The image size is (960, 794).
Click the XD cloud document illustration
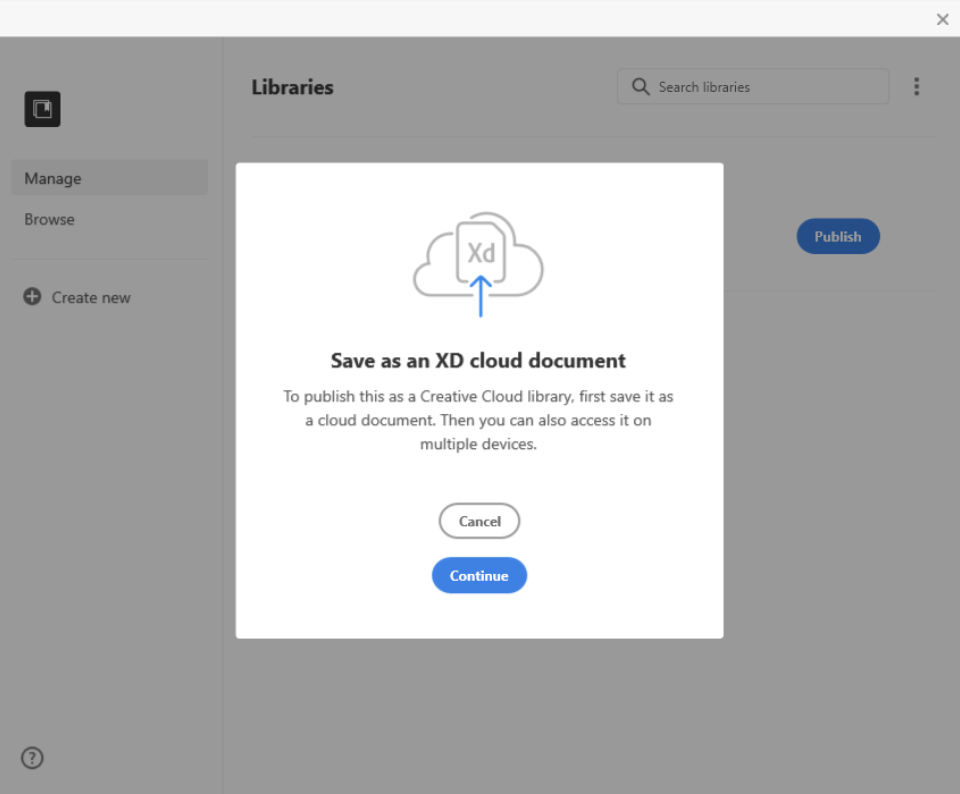(478, 260)
